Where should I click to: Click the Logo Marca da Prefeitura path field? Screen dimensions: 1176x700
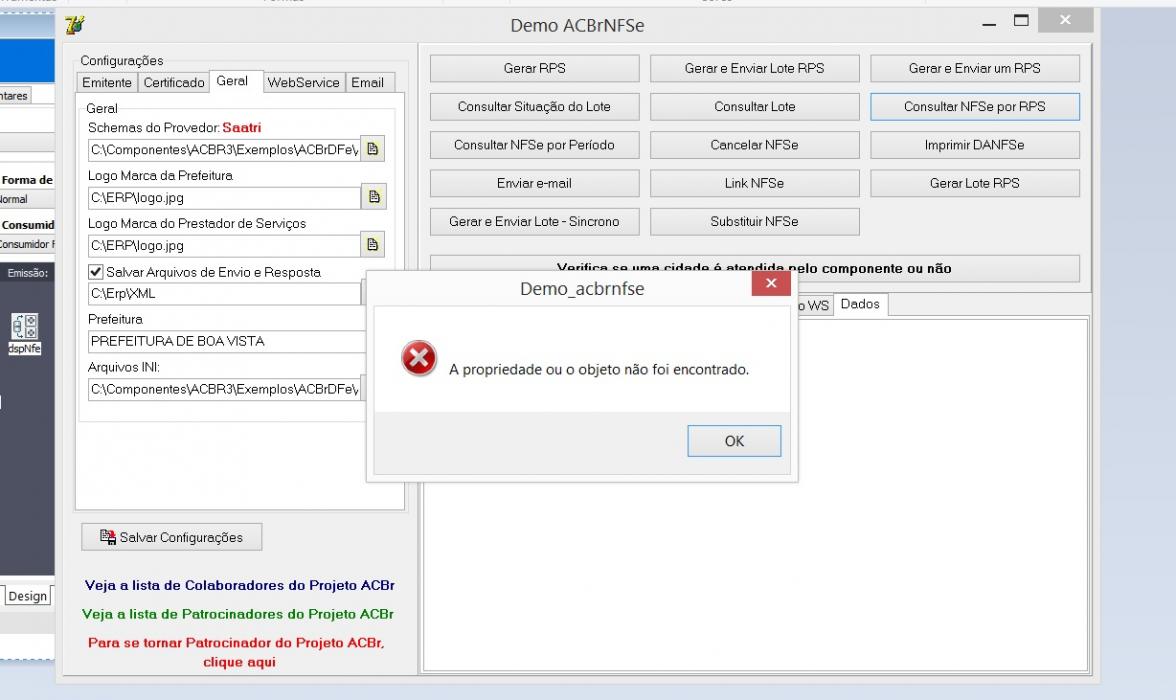[x=224, y=197]
